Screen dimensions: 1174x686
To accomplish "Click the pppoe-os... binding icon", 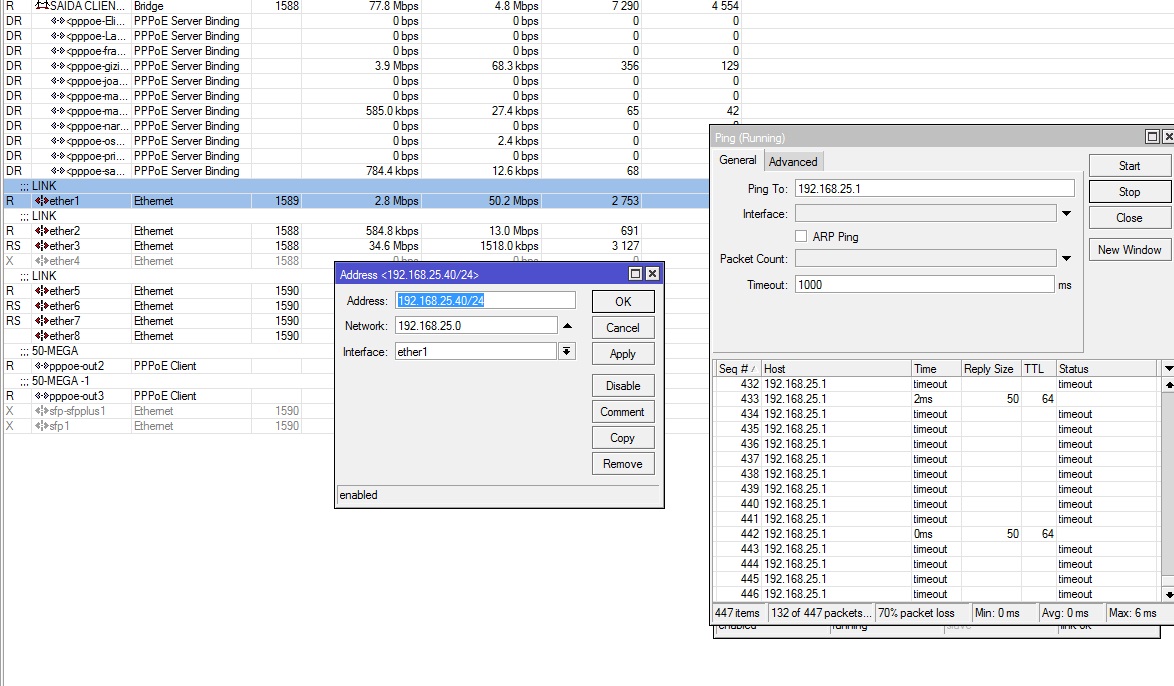I will [58, 141].
